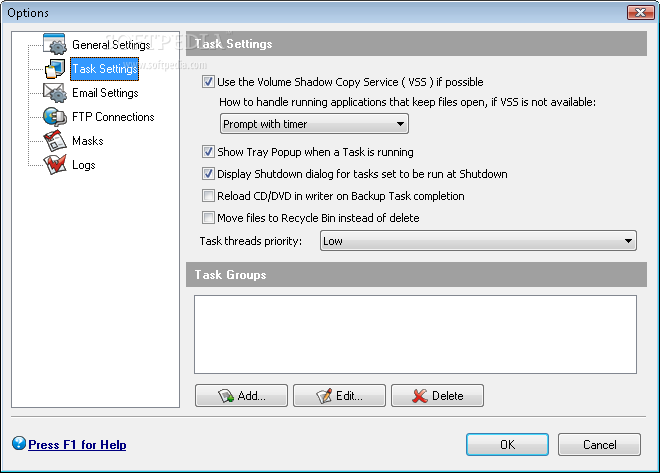The width and height of the screenshot is (660, 473).
Task: Uncheck Use the Volume Shadow Copy Service
Action: (x=208, y=82)
